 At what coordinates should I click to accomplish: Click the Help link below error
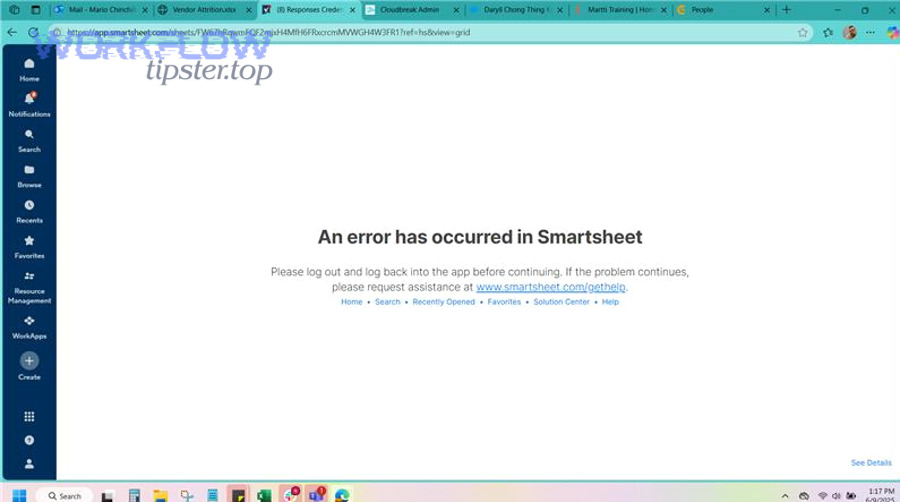(610, 302)
